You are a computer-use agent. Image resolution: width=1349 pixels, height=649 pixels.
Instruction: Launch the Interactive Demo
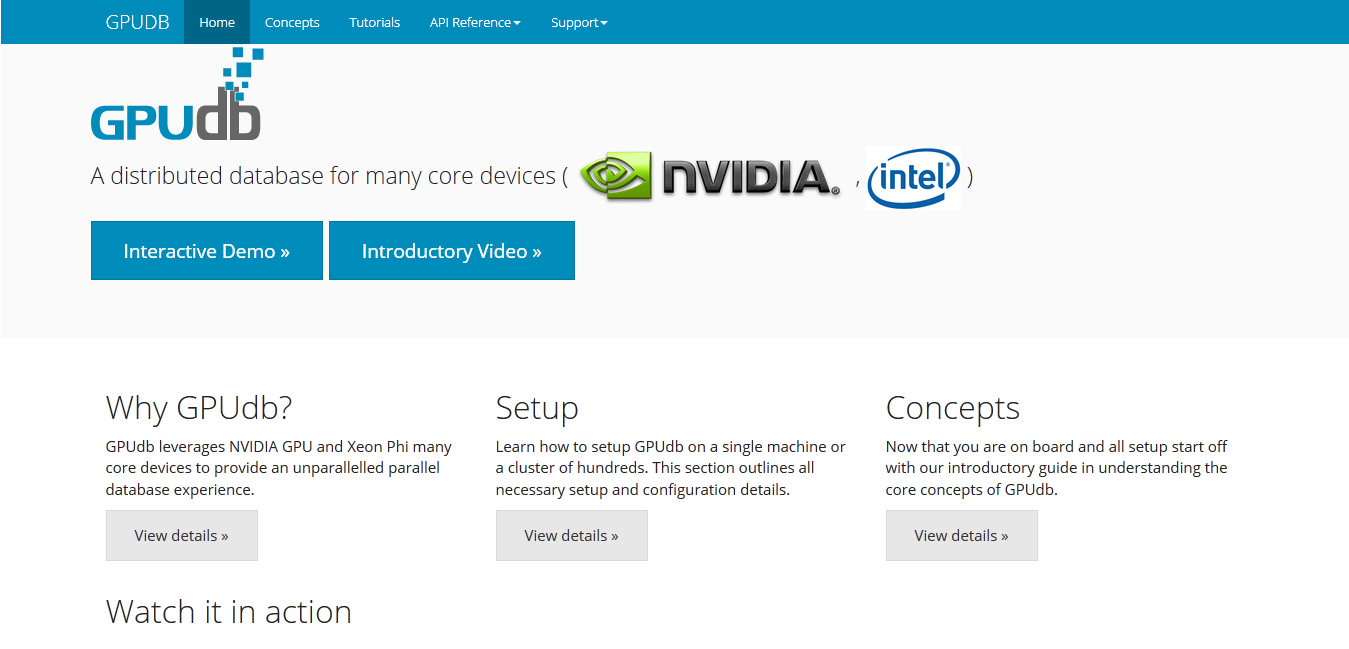click(x=207, y=251)
